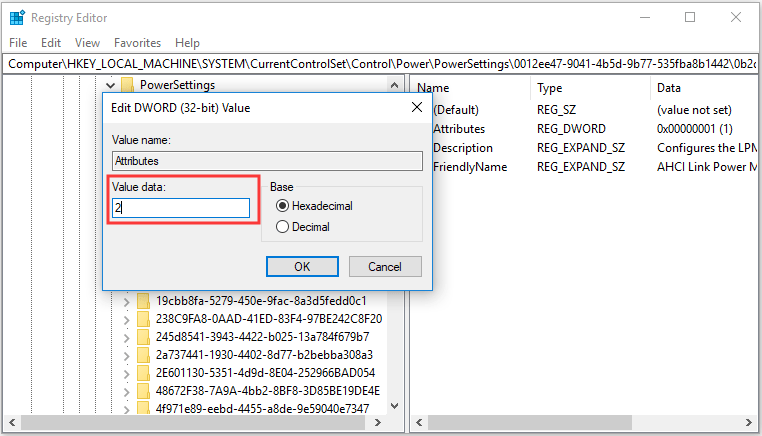
Task: Expand the 245d8541-3943 key
Action: point(126,338)
